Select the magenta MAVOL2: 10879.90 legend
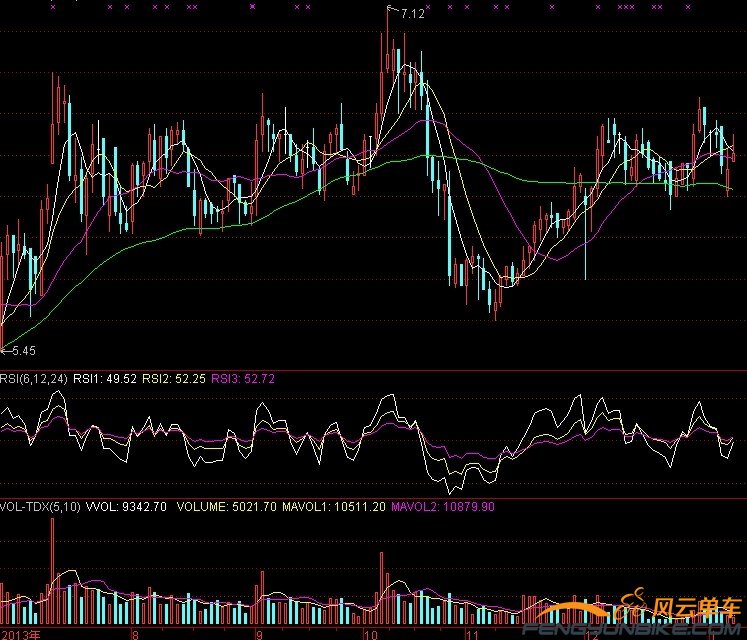 click(442, 507)
